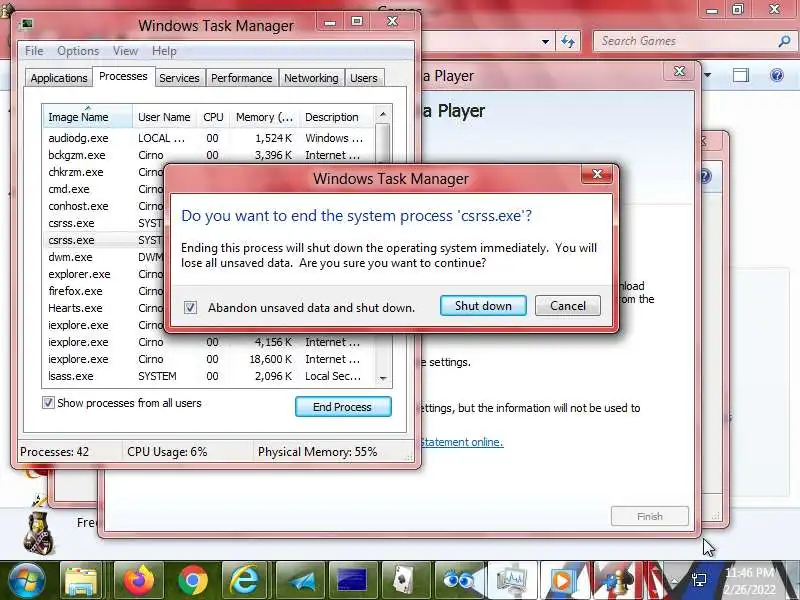This screenshot has height=600, width=800.
Task: Open the view options dropdown arrow in Games window
Action: (708, 76)
